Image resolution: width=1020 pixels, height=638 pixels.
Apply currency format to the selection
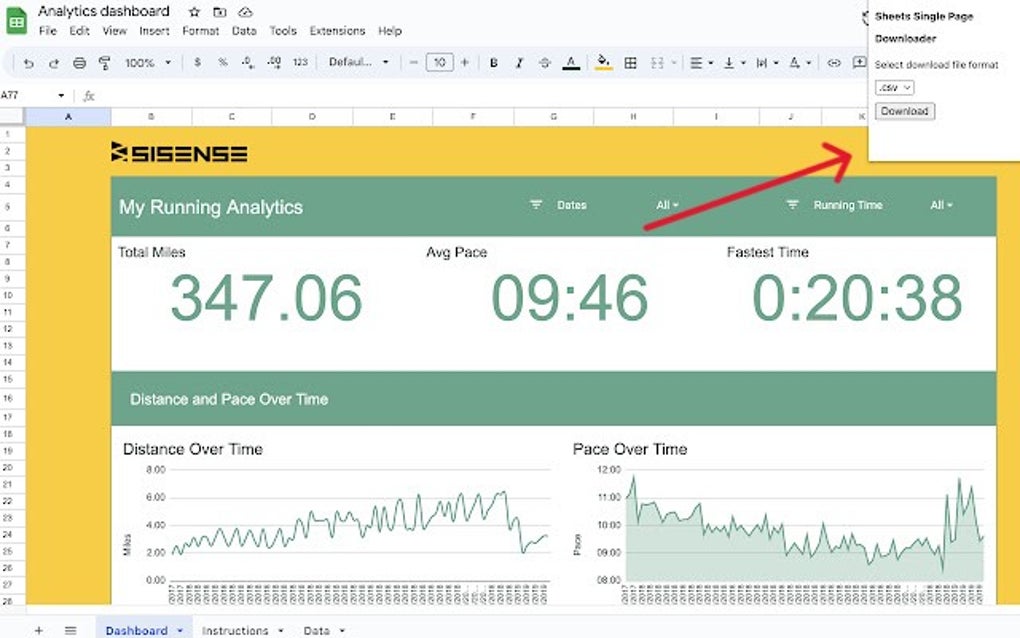pos(198,62)
